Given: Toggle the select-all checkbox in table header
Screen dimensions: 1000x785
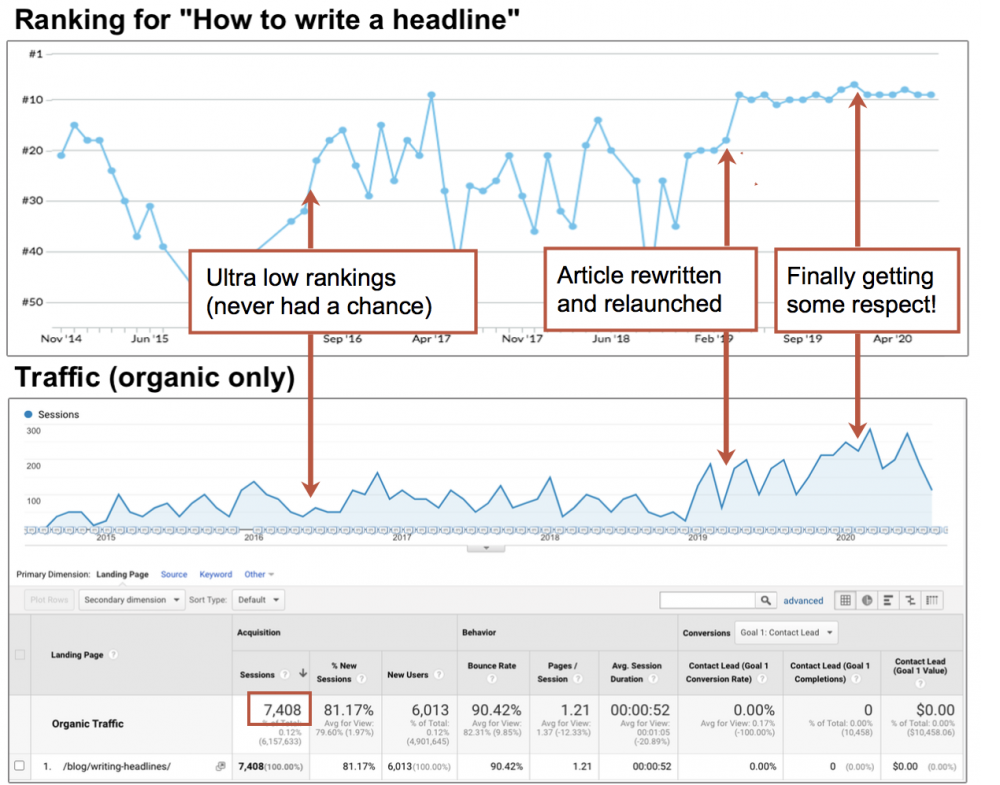Looking at the screenshot, I should click(x=19, y=655).
